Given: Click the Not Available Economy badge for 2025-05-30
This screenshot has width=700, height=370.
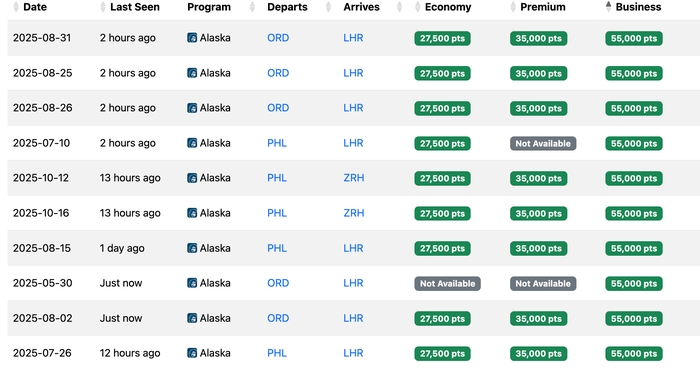Looking at the screenshot, I should (x=447, y=284).
